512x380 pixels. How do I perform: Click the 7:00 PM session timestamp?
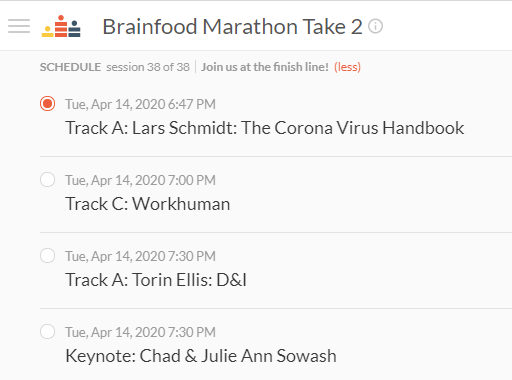140,180
